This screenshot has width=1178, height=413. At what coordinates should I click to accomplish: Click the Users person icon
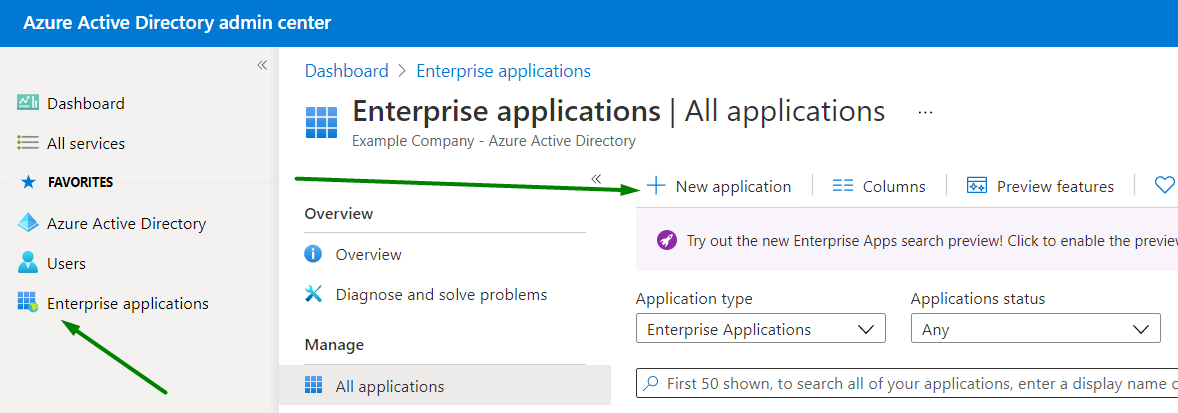pyautogui.click(x=27, y=263)
